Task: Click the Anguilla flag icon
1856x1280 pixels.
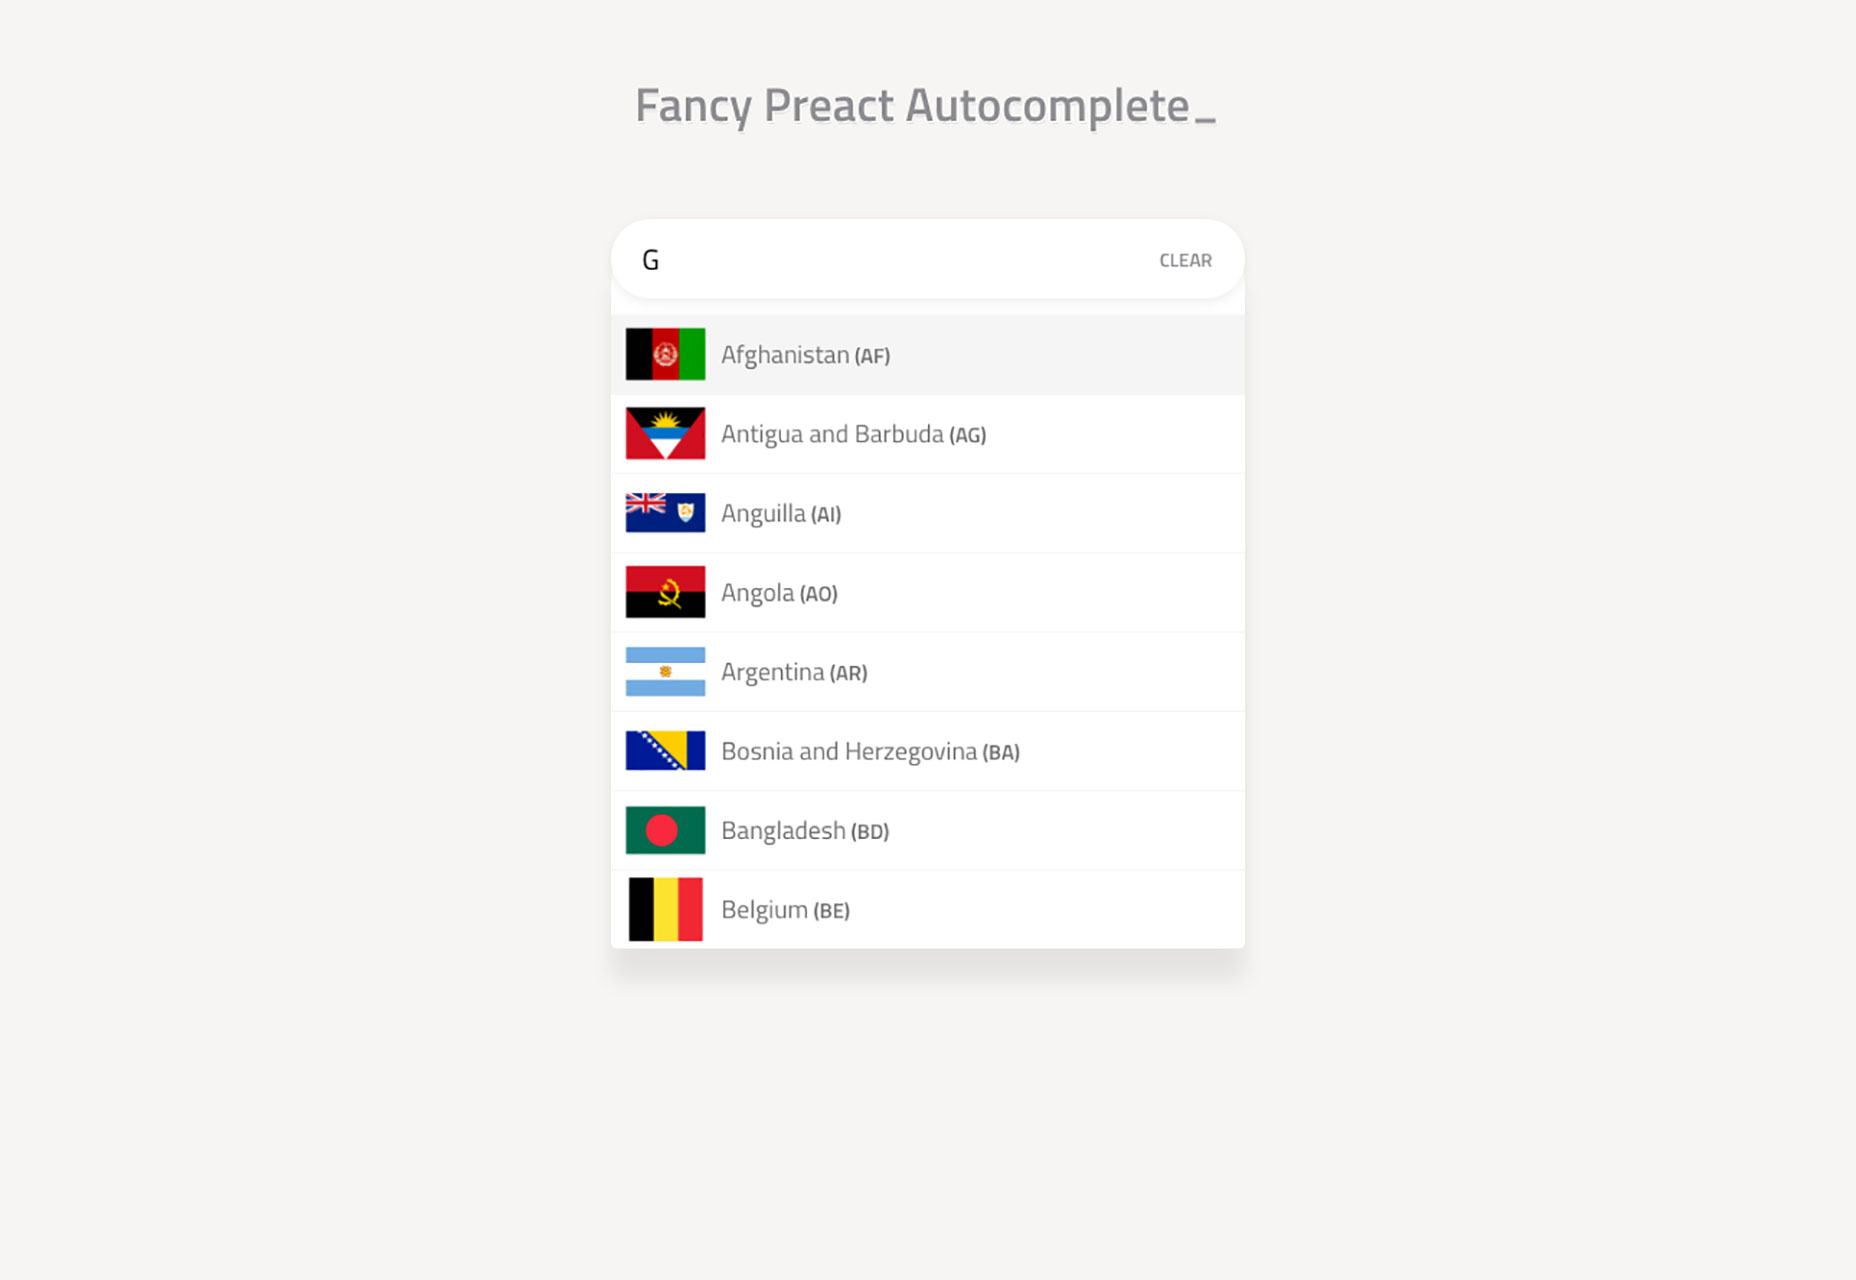Action: pyautogui.click(x=665, y=513)
